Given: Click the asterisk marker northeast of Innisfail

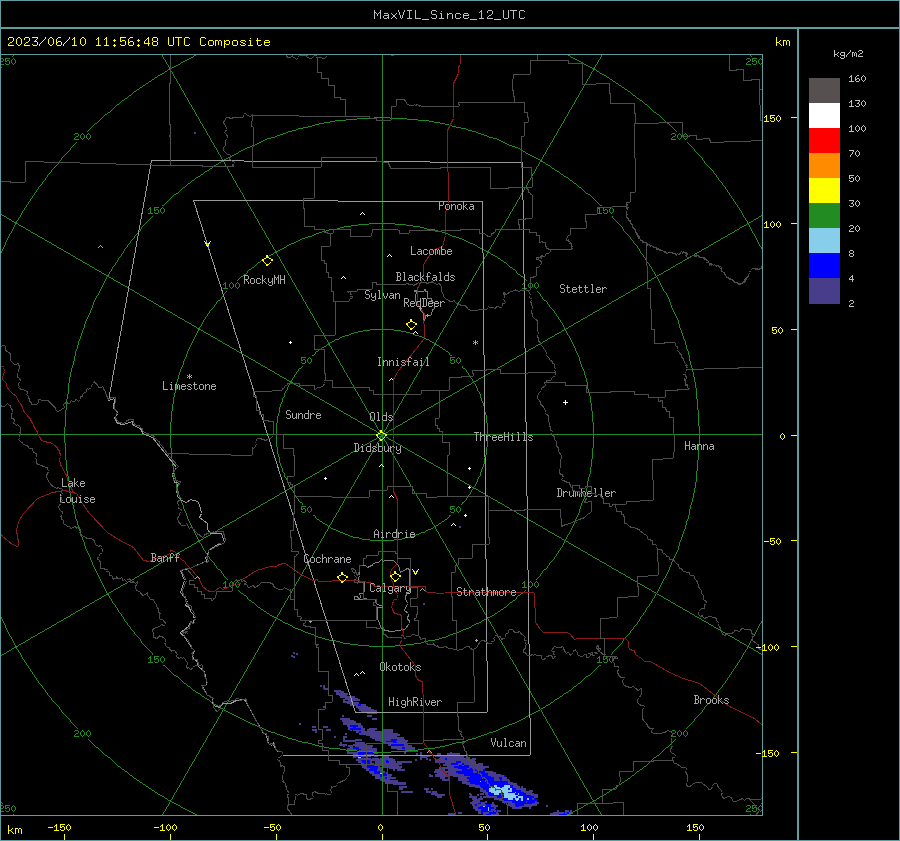Looking at the screenshot, I should coord(475,343).
